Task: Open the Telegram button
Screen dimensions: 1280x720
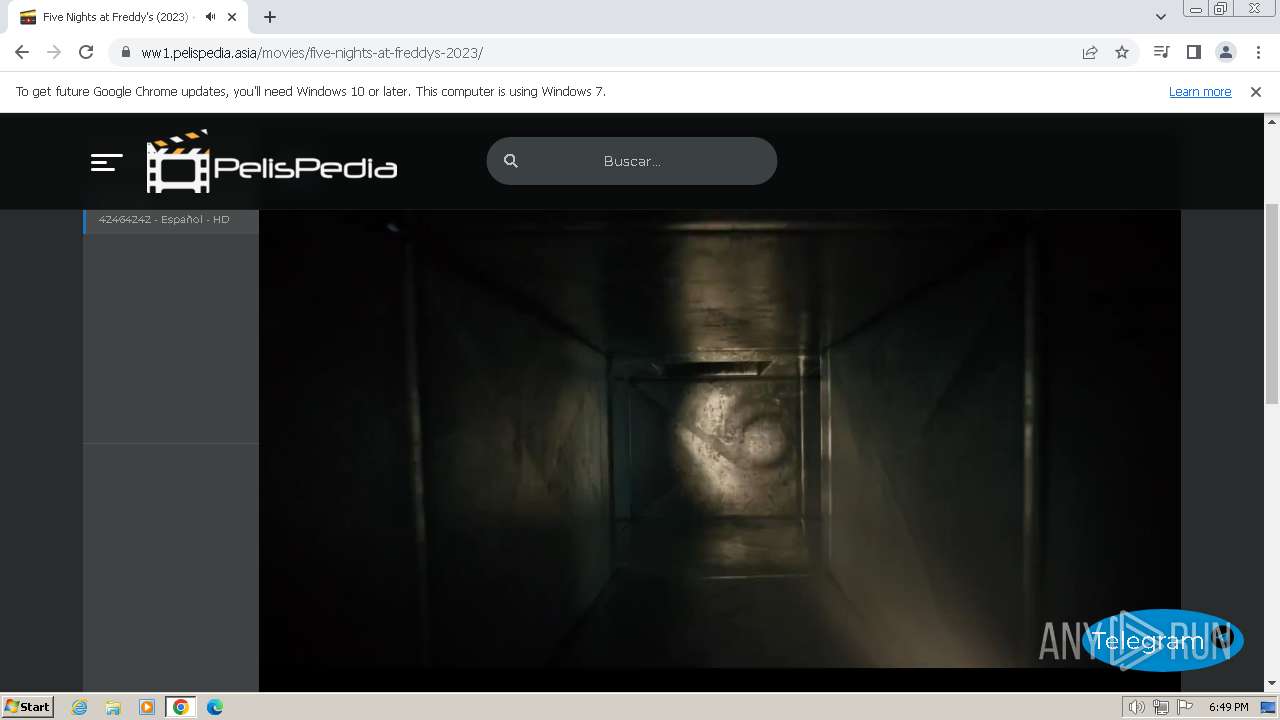Action: point(1163,640)
